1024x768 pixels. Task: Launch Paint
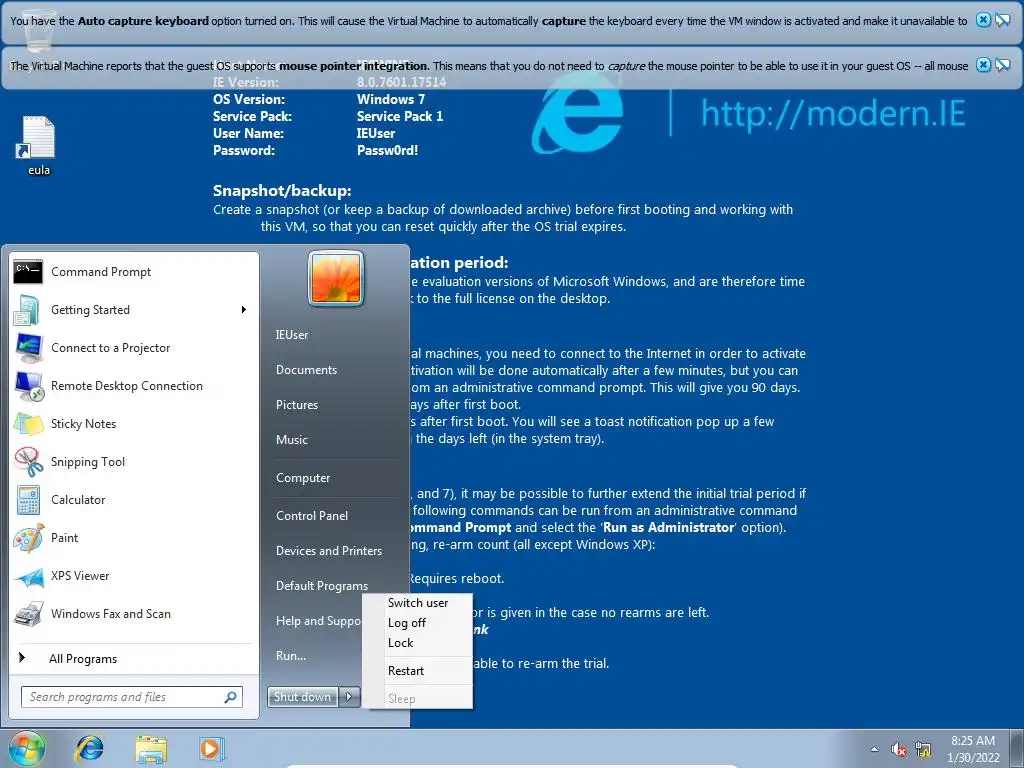pyautogui.click(x=134, y=537)
